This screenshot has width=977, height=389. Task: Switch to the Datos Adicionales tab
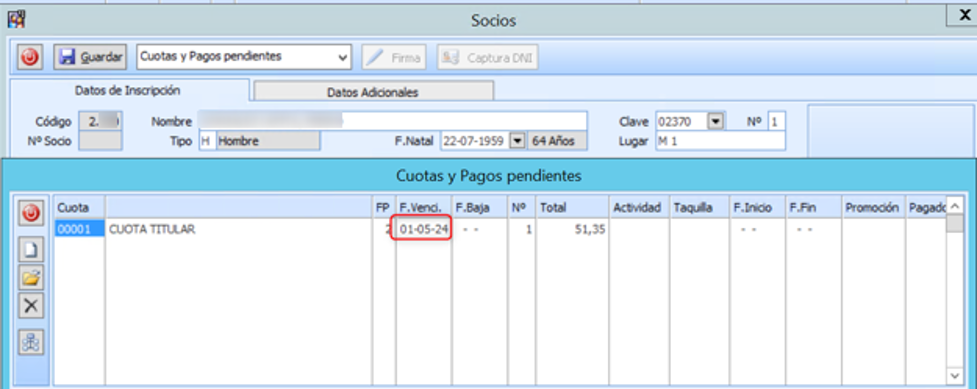[373, 92]
